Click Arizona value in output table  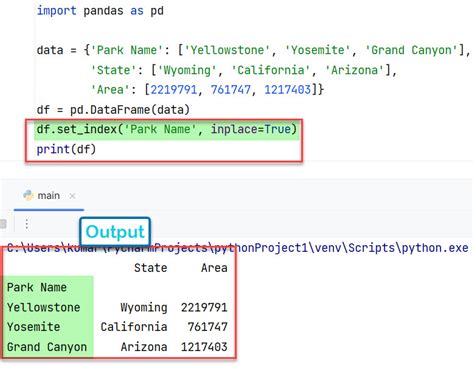(144, 347)
